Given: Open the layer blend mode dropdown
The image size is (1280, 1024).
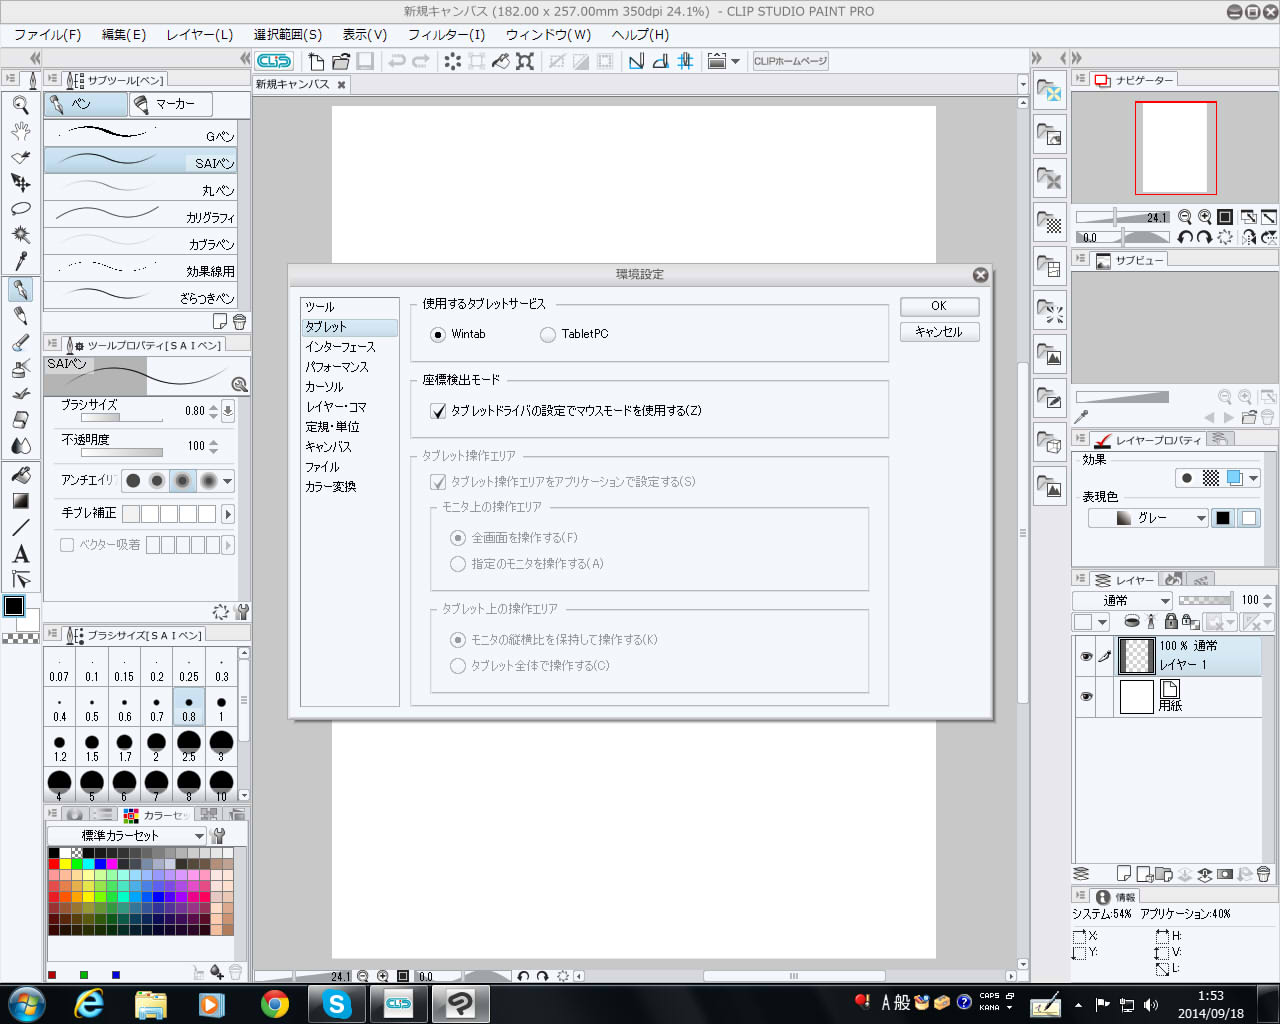Looking at the screenshot, I should pos(1122,601).
